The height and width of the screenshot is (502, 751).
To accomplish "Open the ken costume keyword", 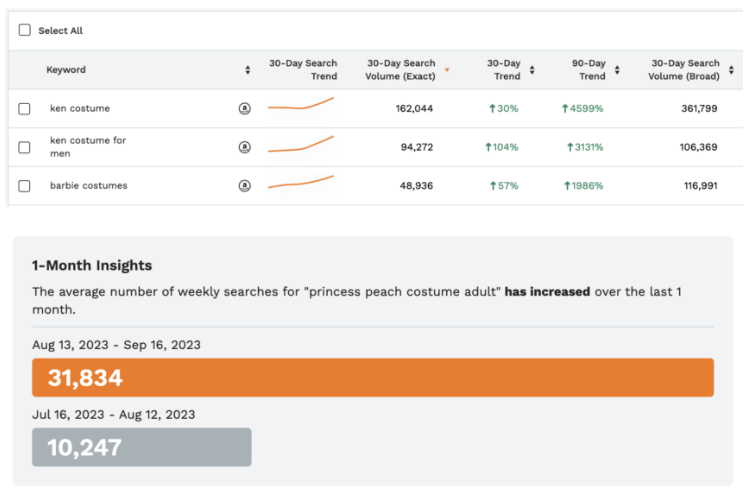I will click(80, 108).
